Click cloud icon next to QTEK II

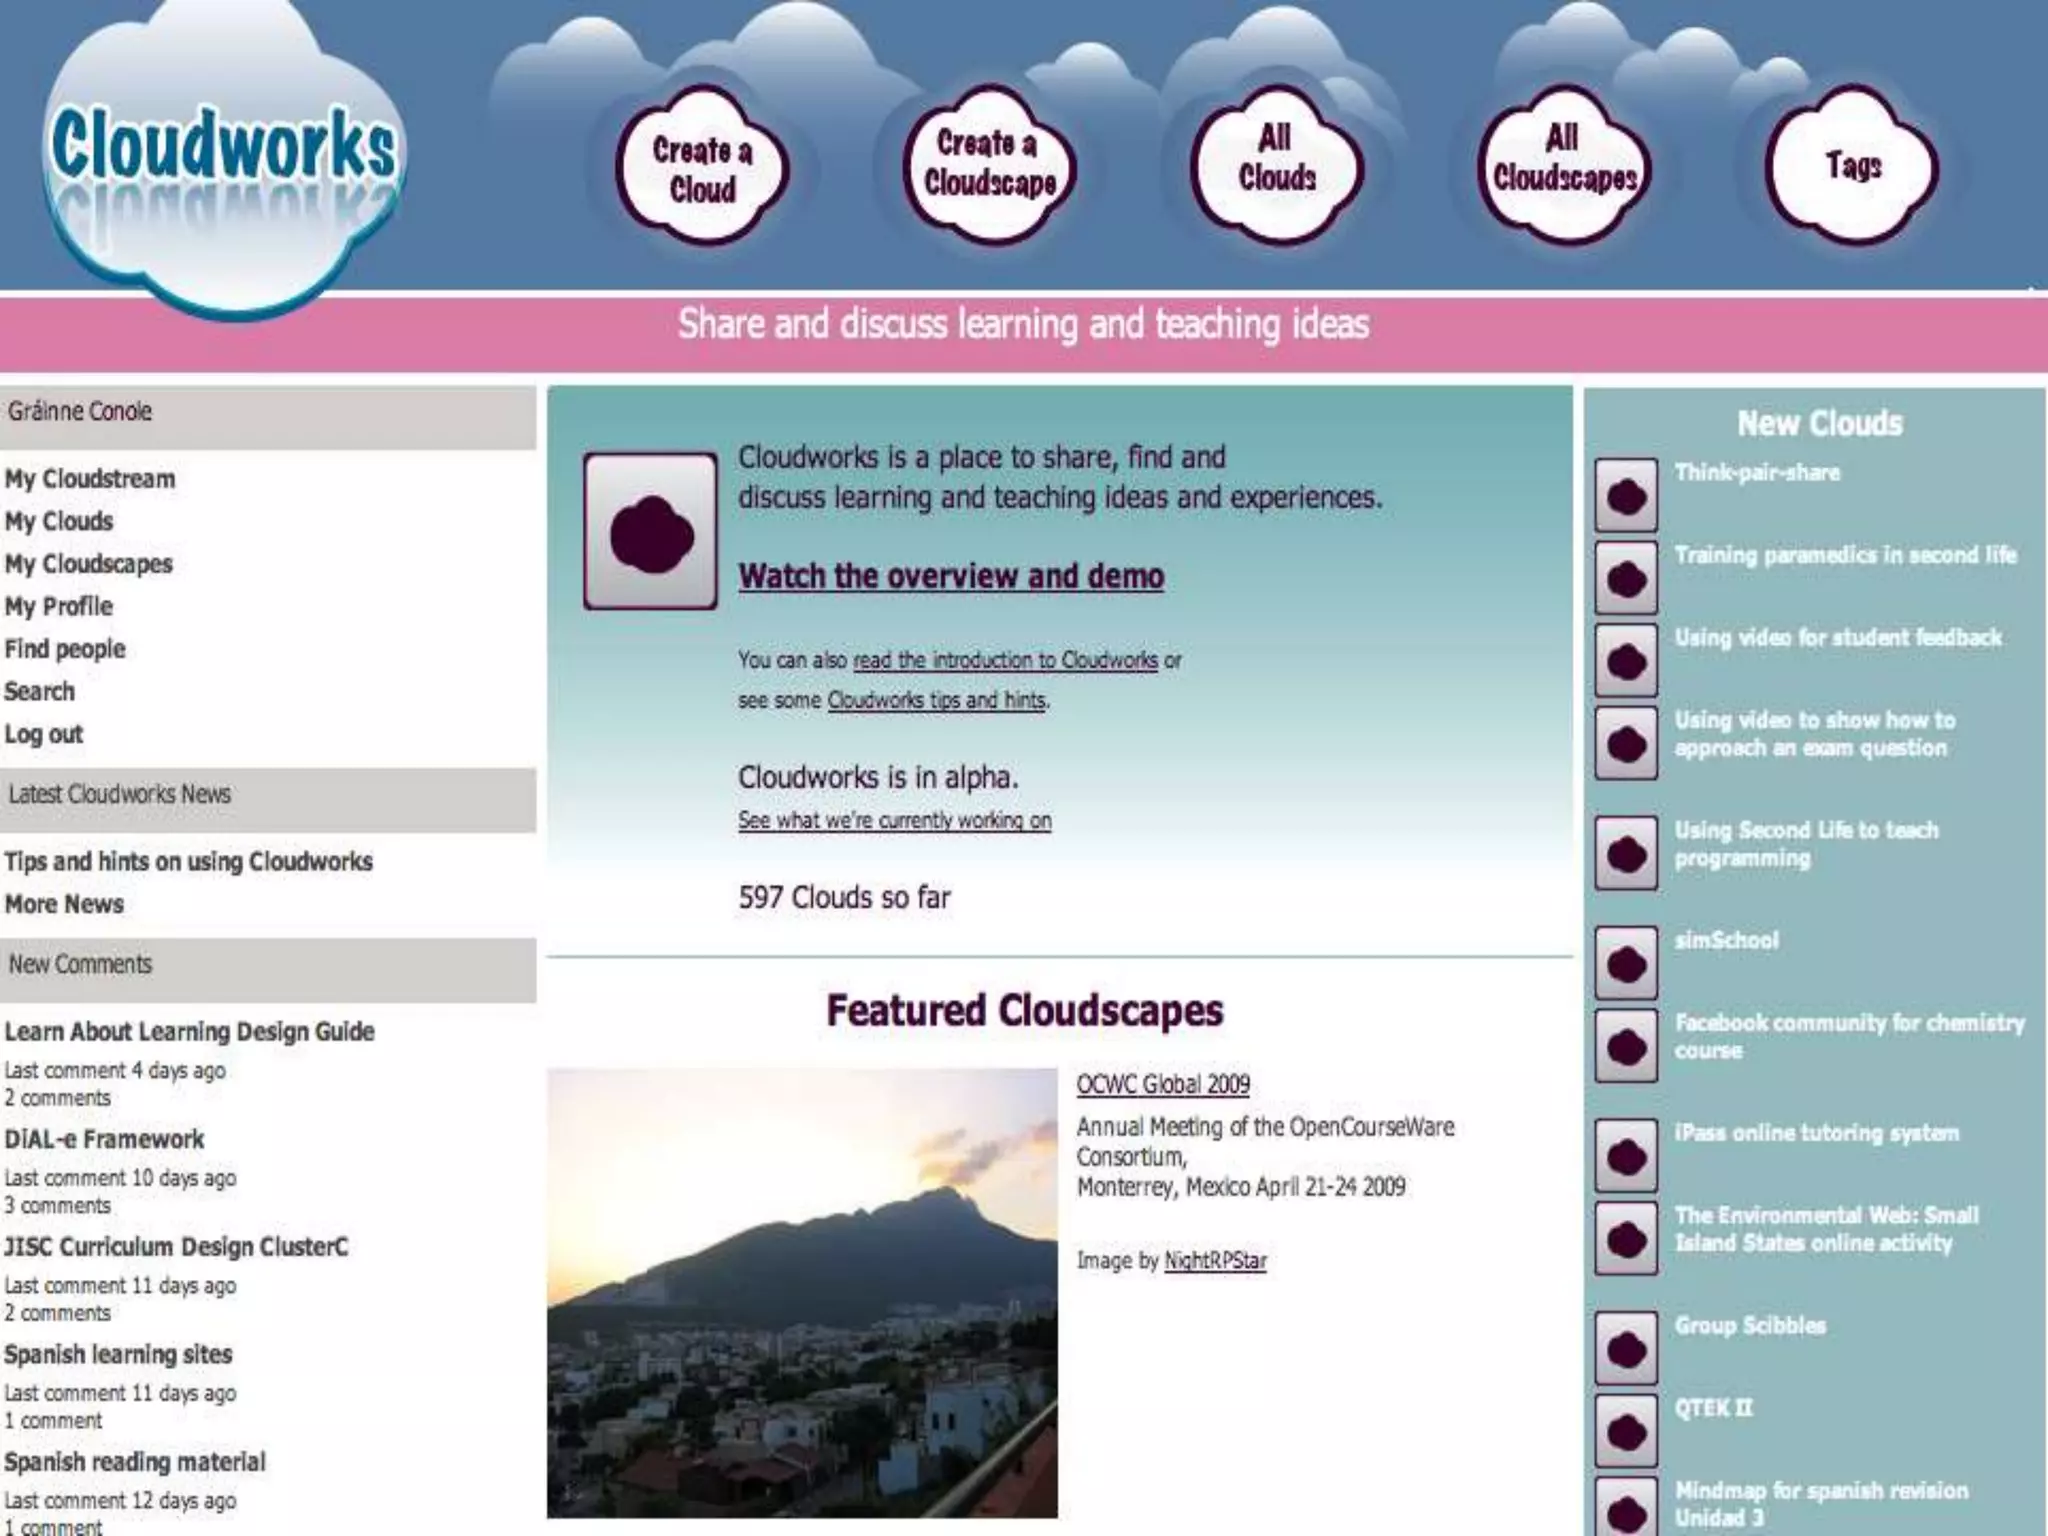click(1625, 1431)
